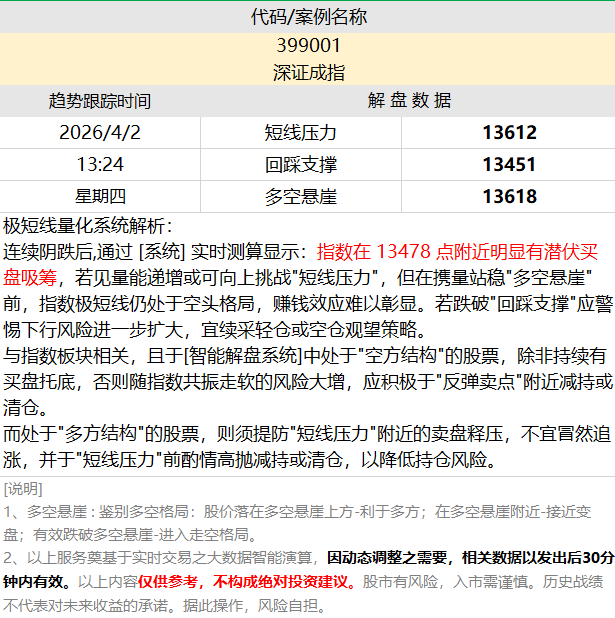Click the 极短线量化系统解析 heading
The height and width of the screenshot is (618, 615).
88,226
